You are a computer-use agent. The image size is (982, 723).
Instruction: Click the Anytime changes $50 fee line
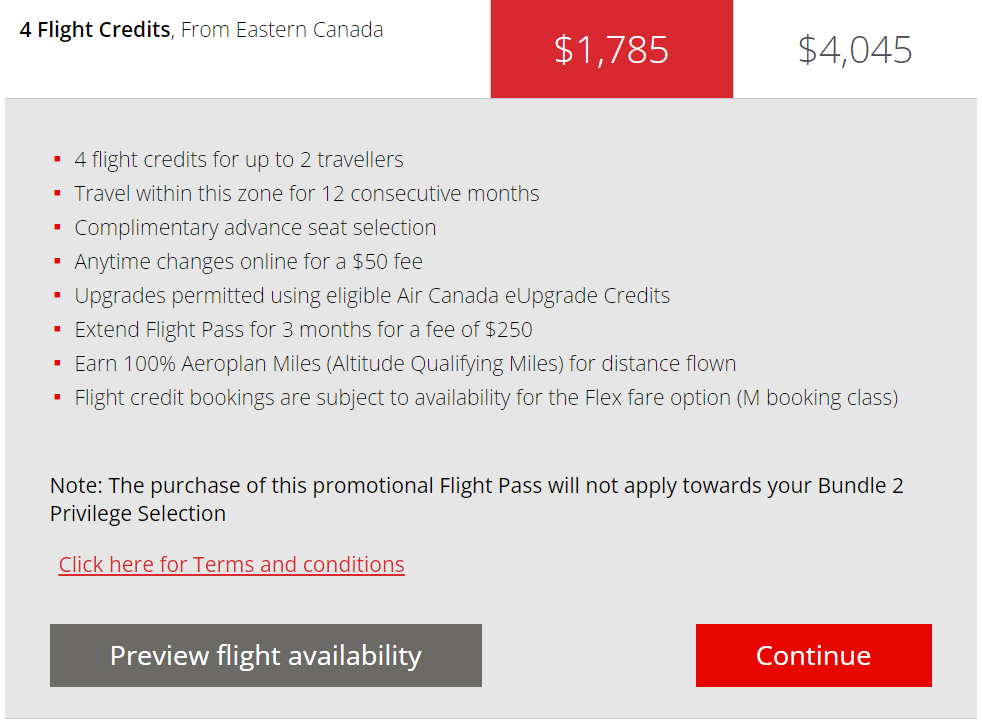(x=248, y=262)
